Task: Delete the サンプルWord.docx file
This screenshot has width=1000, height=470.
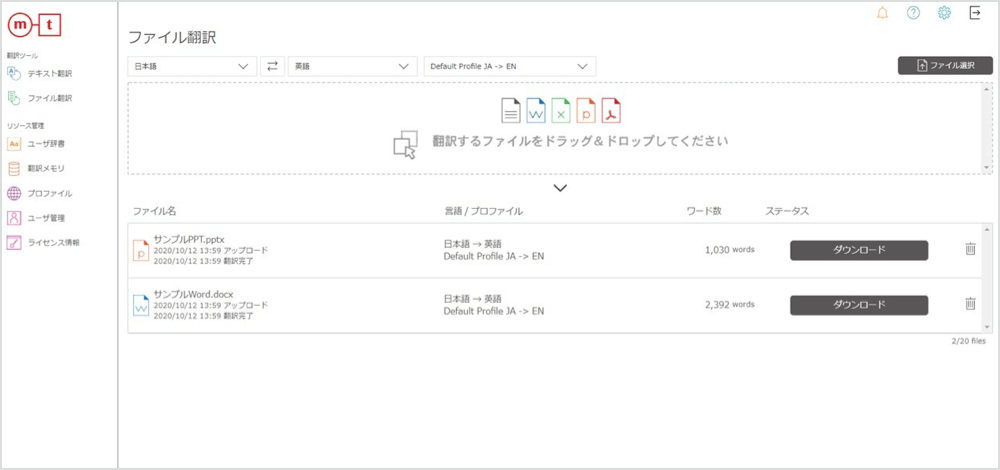Action: click(x=970, y=304)
